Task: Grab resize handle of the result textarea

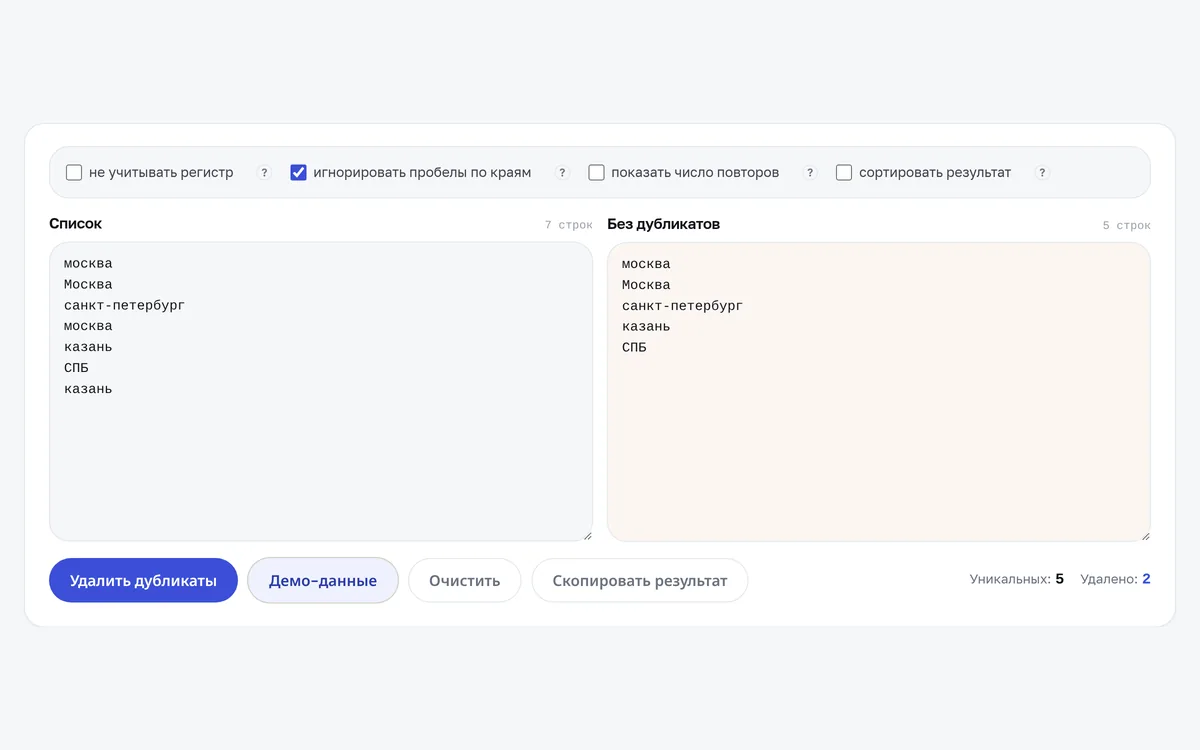Action: 1145,536
